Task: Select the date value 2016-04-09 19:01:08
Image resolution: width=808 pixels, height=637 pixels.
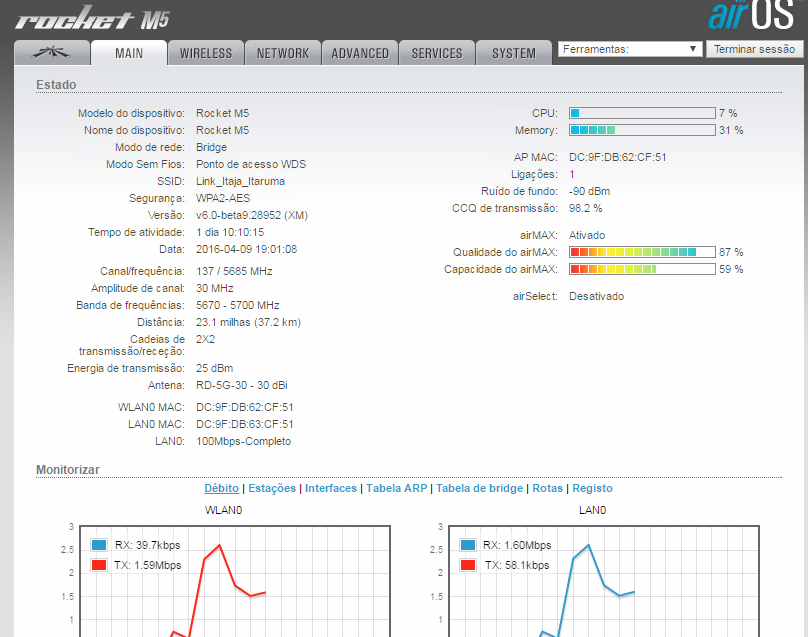Action: coord(246,249)
